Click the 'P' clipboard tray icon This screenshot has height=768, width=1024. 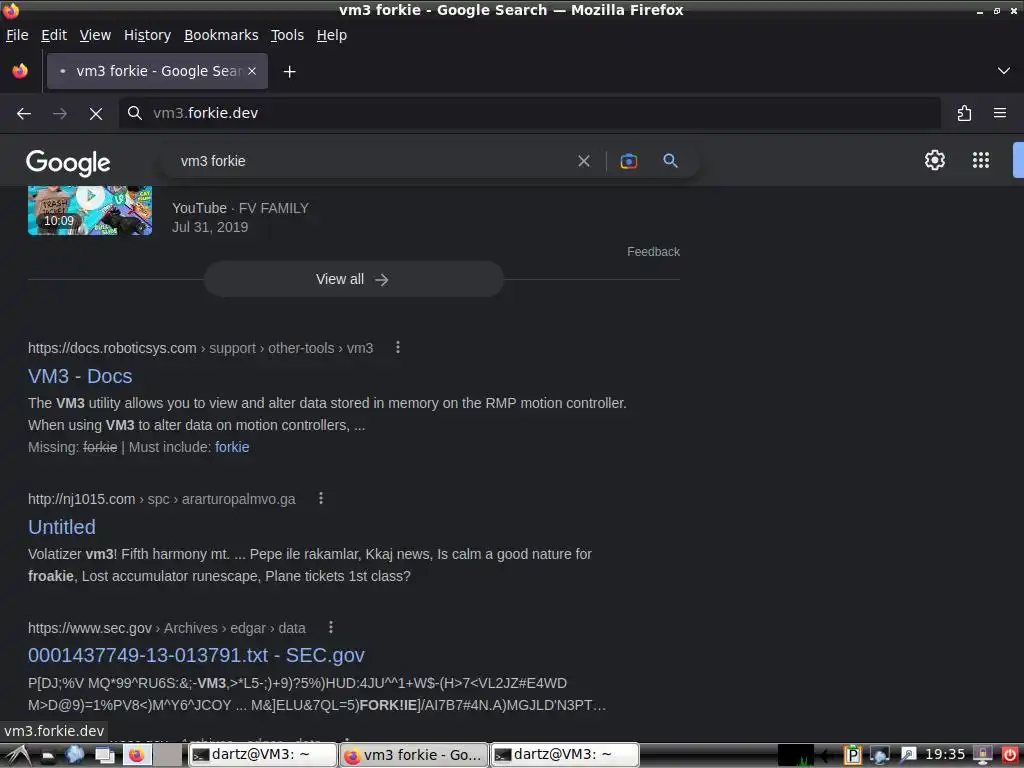pyautogui.click(x=852, y=756)
